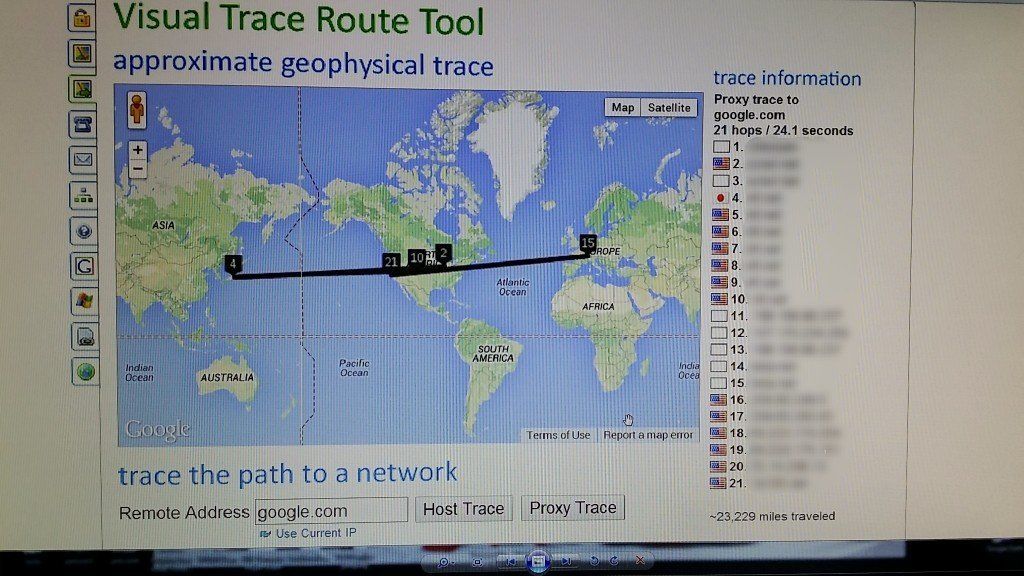1024x576 pixels.
Task: Select the US flag beside hop 5
Action: (x=720, y=214)
